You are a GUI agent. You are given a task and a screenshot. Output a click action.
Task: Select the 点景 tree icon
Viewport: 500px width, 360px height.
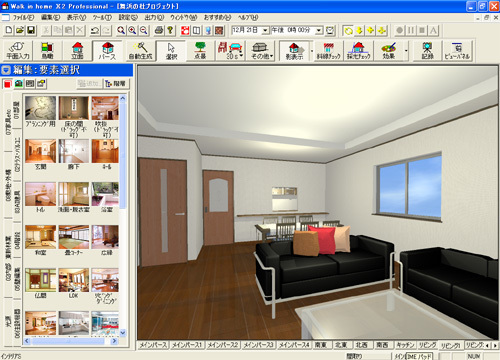tap(200, 51)
